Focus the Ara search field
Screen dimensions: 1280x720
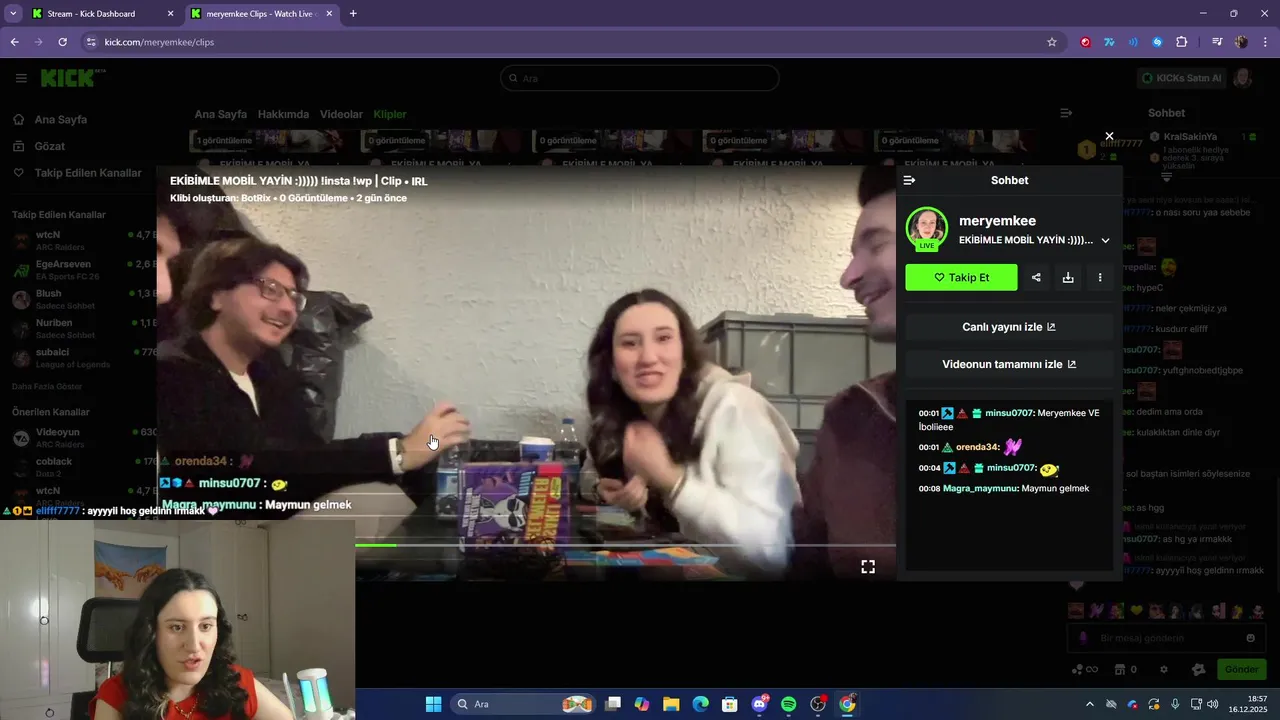[640, 78]
